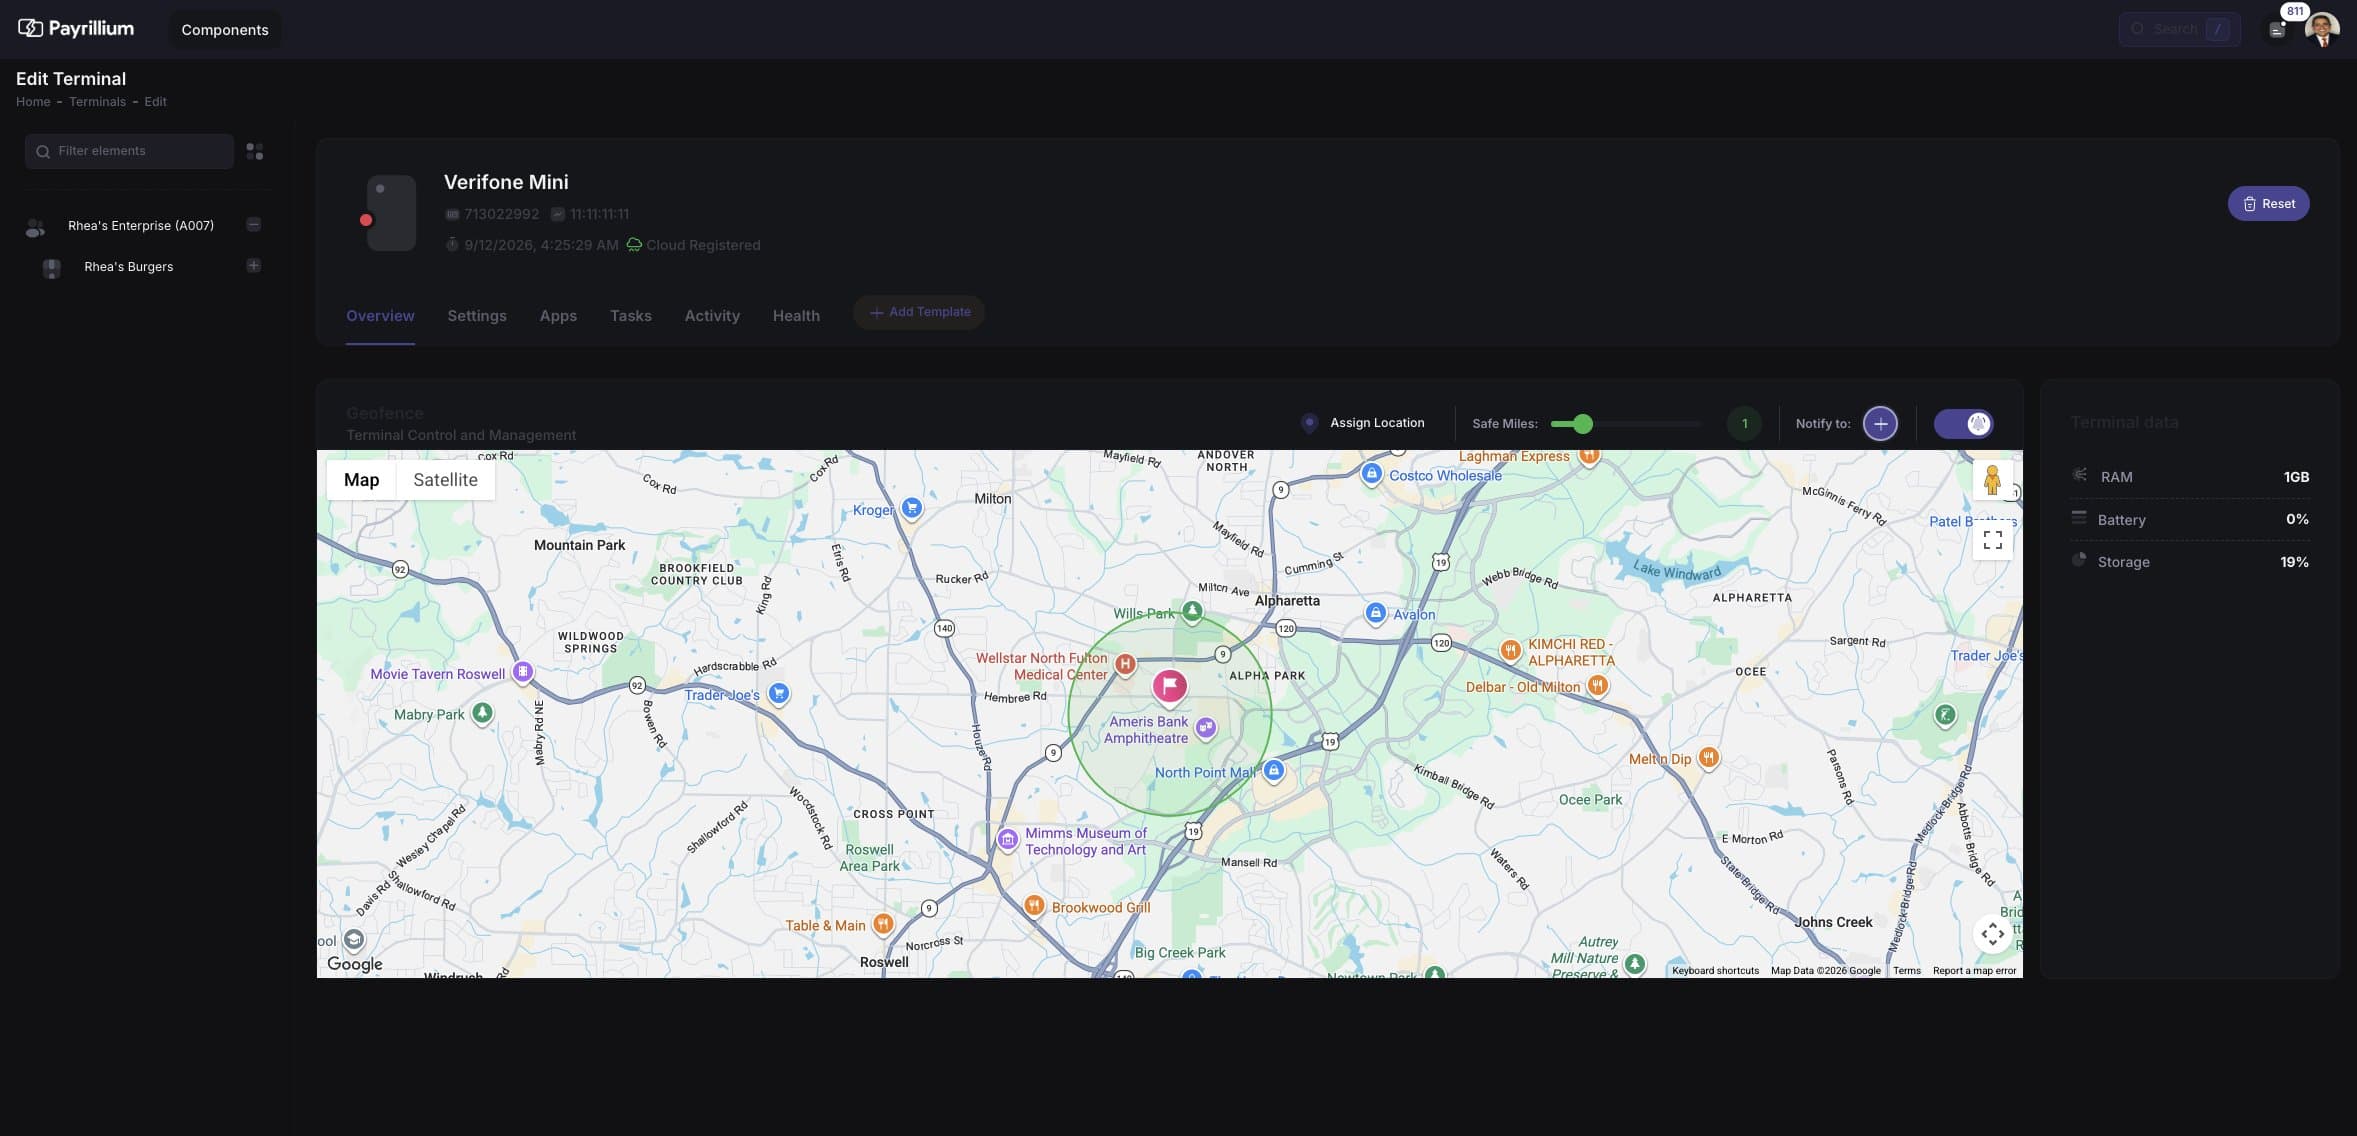Open map Terms link

(1906, 971)
